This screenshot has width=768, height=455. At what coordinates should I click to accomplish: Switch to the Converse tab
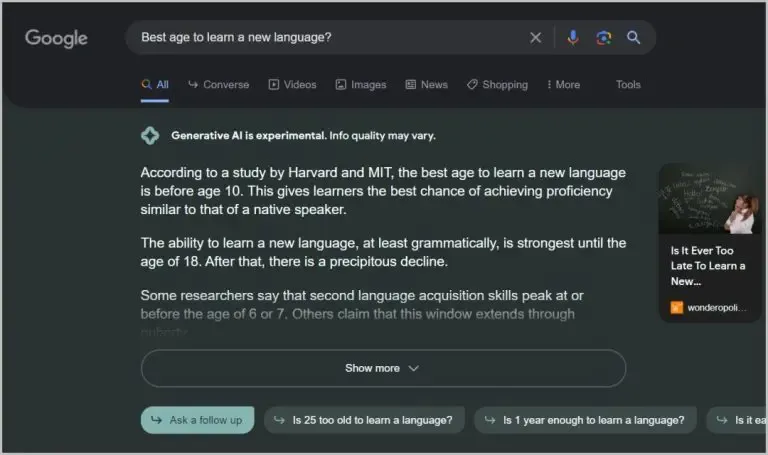coord(218,85)
